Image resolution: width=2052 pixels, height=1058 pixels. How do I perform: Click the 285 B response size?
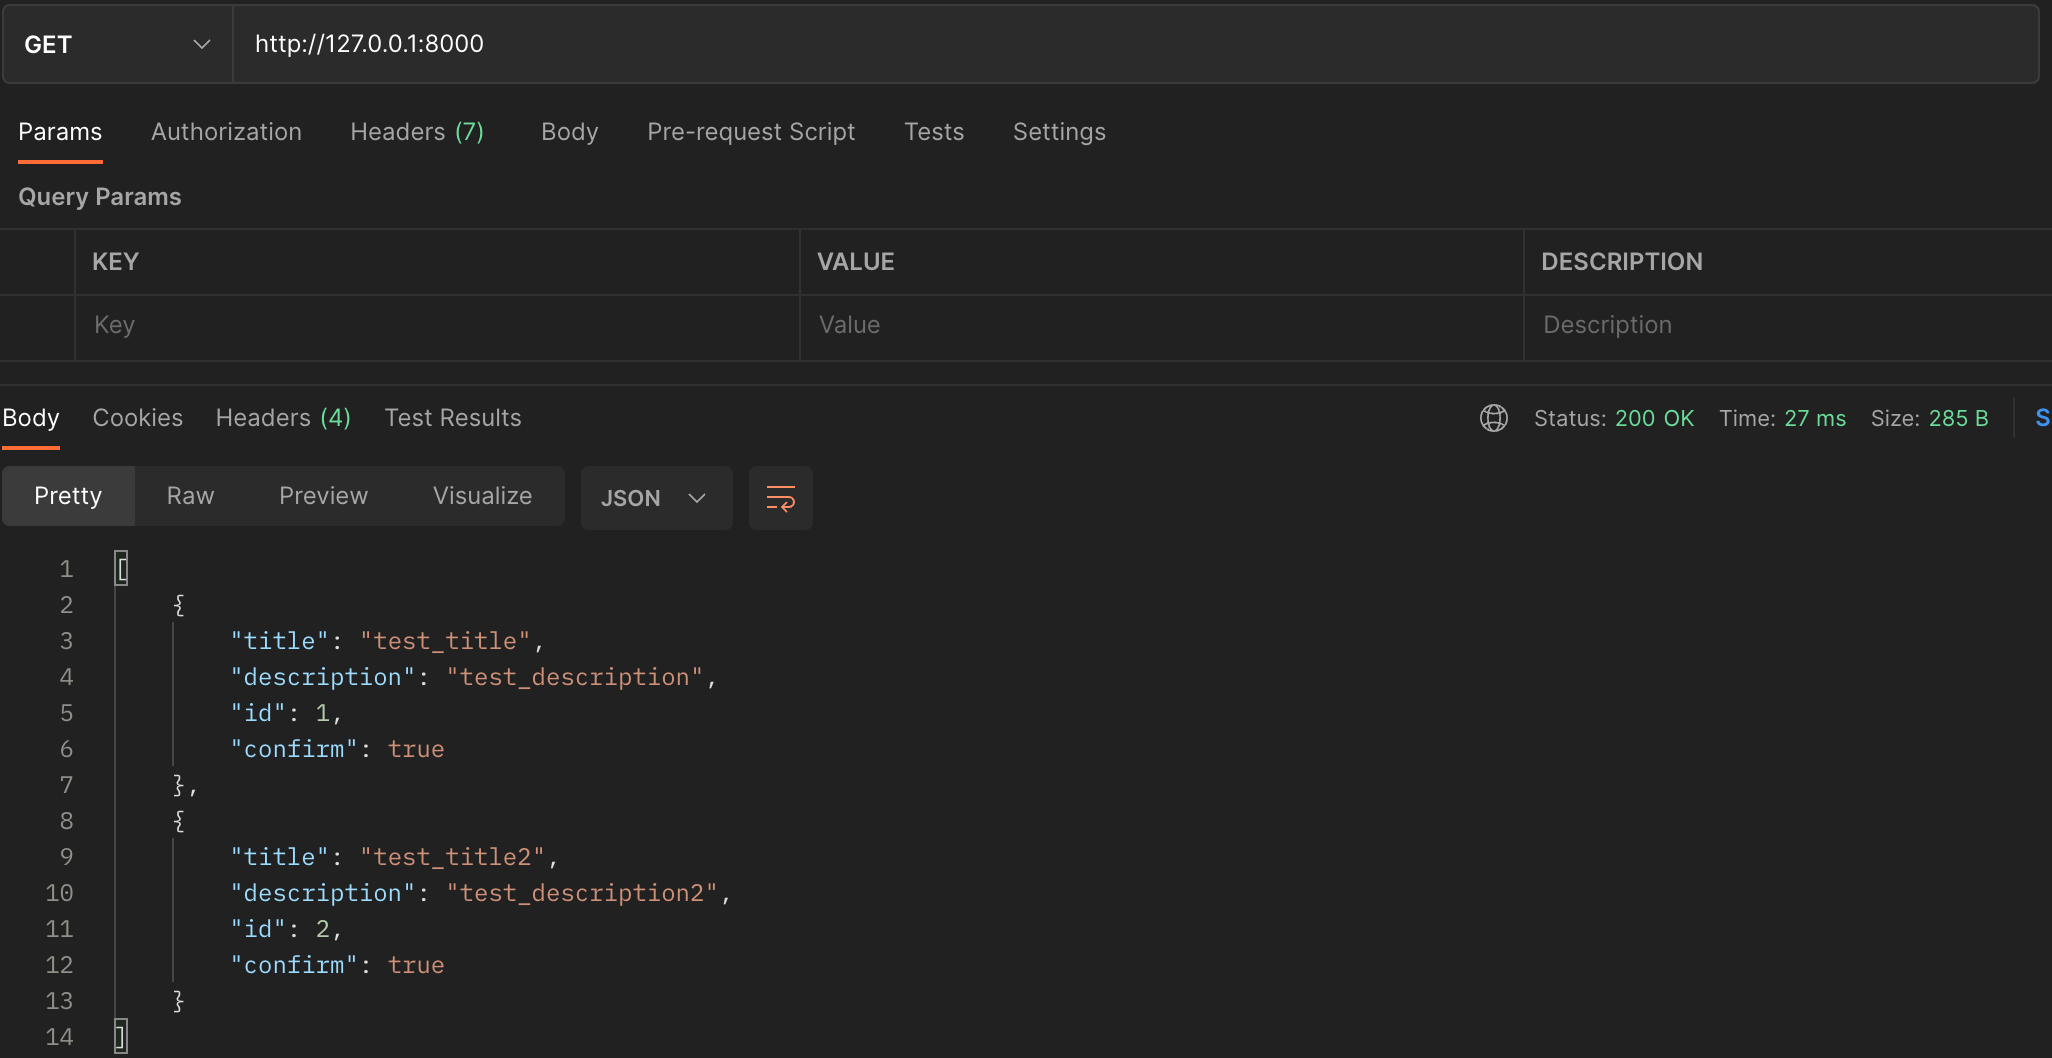click(x=1958, y=418)
